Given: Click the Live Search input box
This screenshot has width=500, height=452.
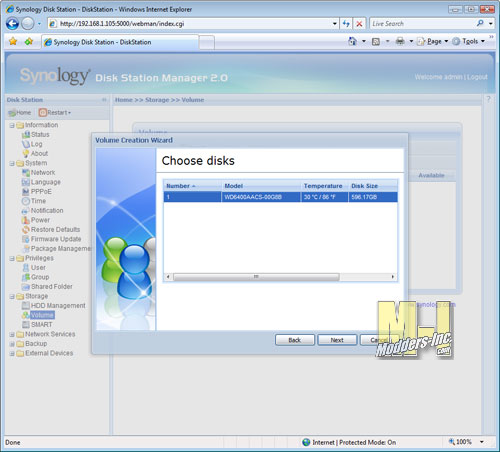Looking at the screenshot, I should (423, 24).
